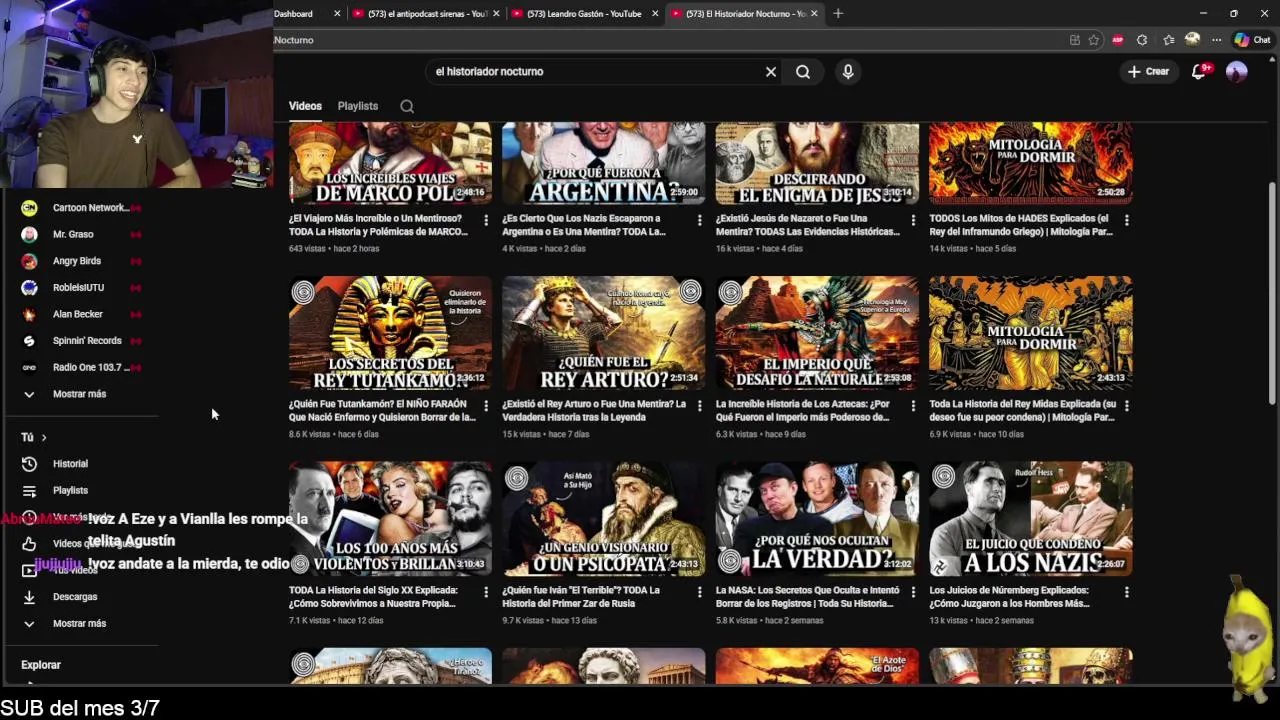Screen dimensions: 1280x720
Task: Open options menu for the Aztecas video
Action: point(913,406)
